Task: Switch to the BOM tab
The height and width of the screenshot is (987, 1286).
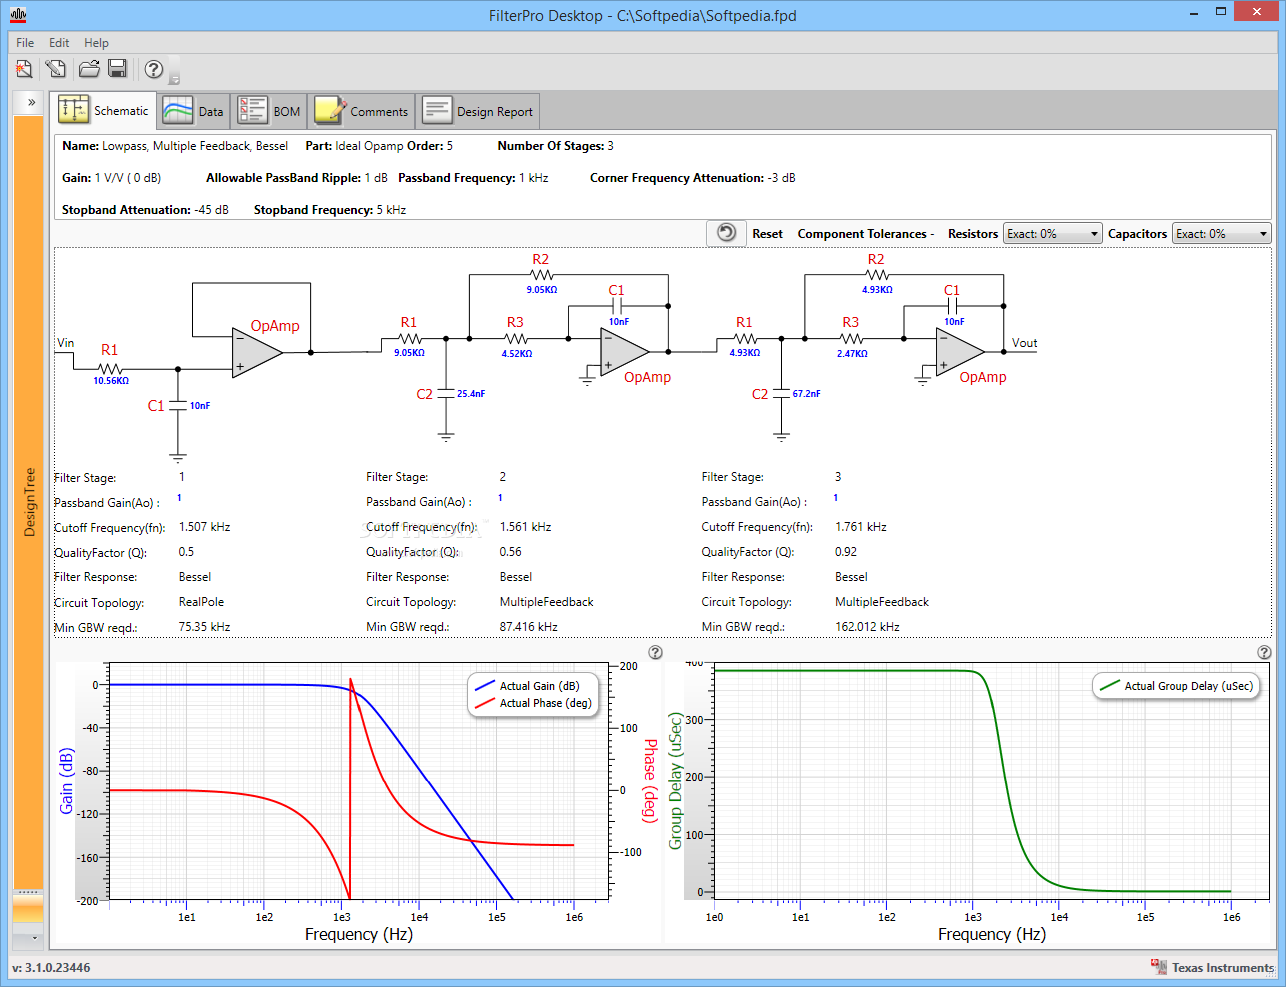Action: click(x=269, y=111)
